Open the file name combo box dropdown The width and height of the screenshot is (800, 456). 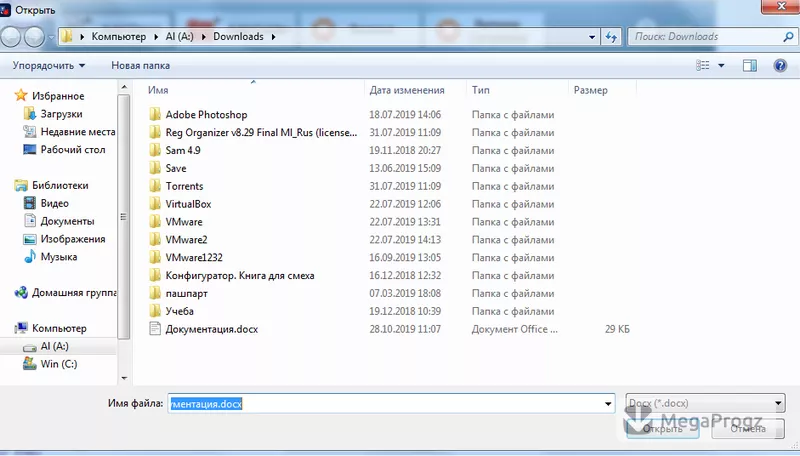click(x=608, y=403)
